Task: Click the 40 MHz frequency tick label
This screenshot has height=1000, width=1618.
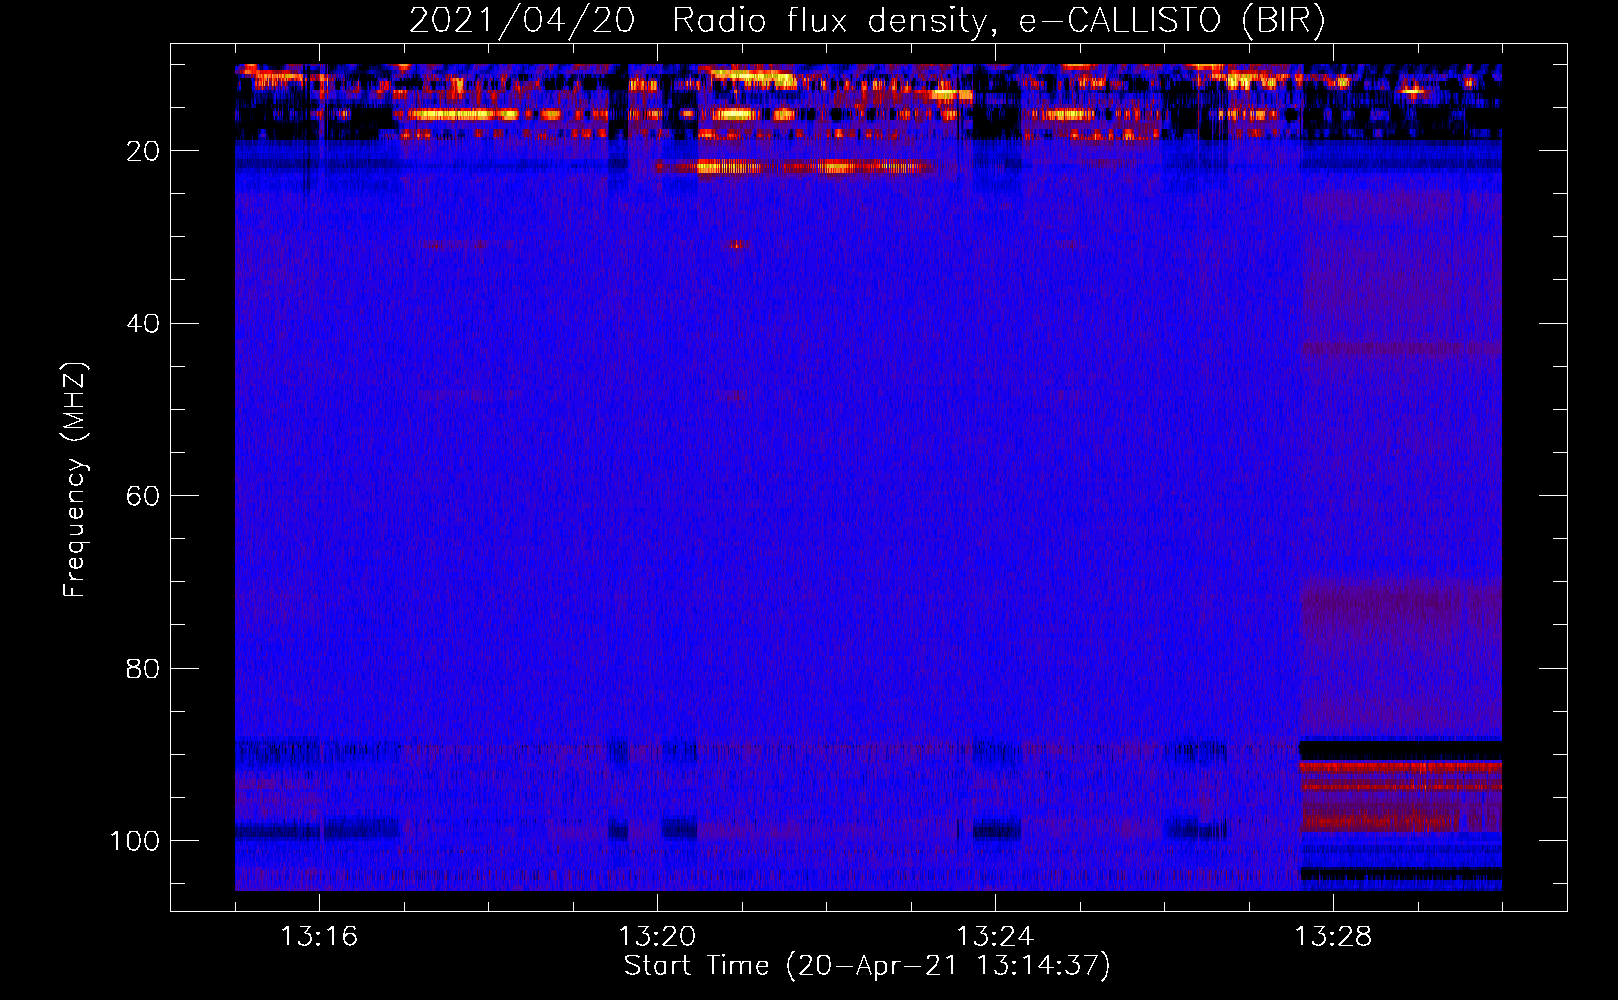Action: coord(143,323)
